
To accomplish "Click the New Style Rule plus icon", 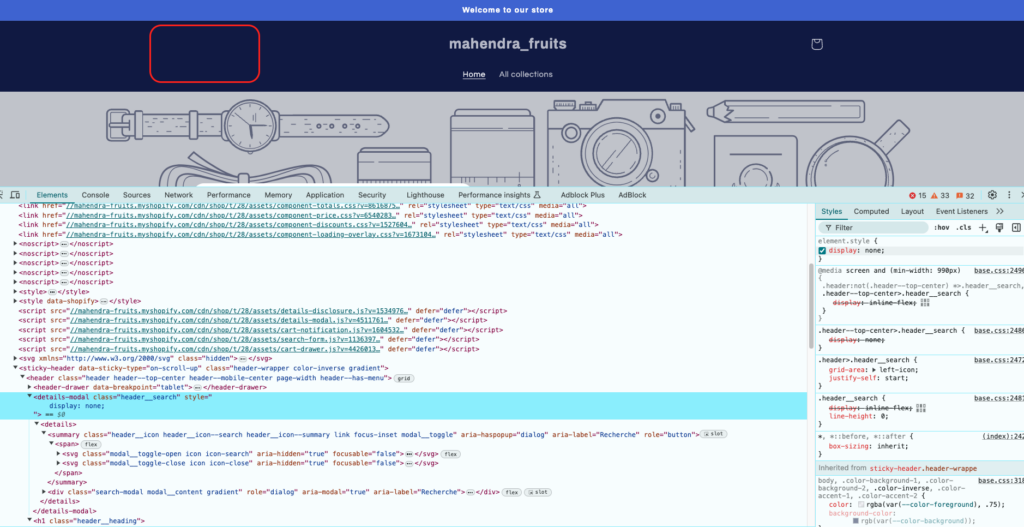I will (x=982, y=228).
